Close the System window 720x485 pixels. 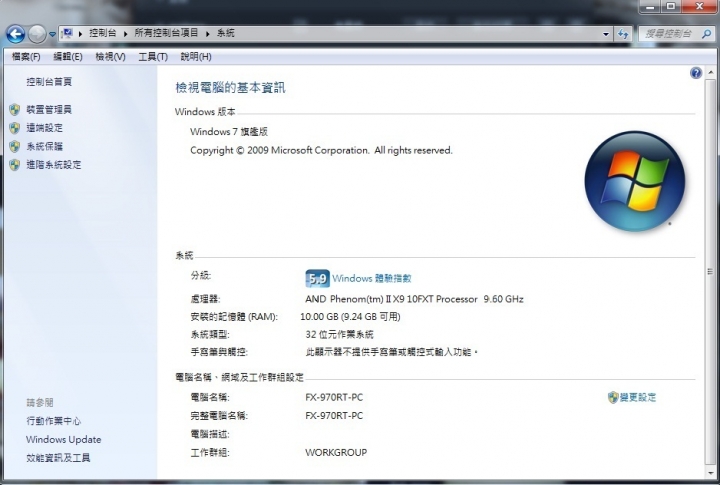click(699, 6)
